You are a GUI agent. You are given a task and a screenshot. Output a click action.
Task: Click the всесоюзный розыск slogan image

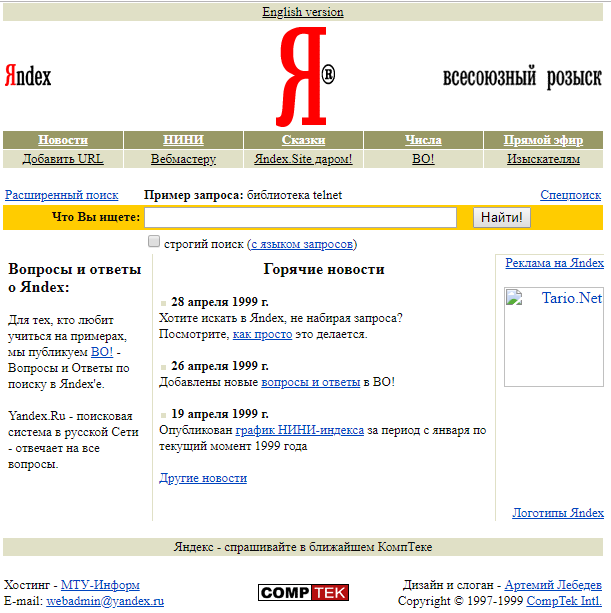(522, 77)
